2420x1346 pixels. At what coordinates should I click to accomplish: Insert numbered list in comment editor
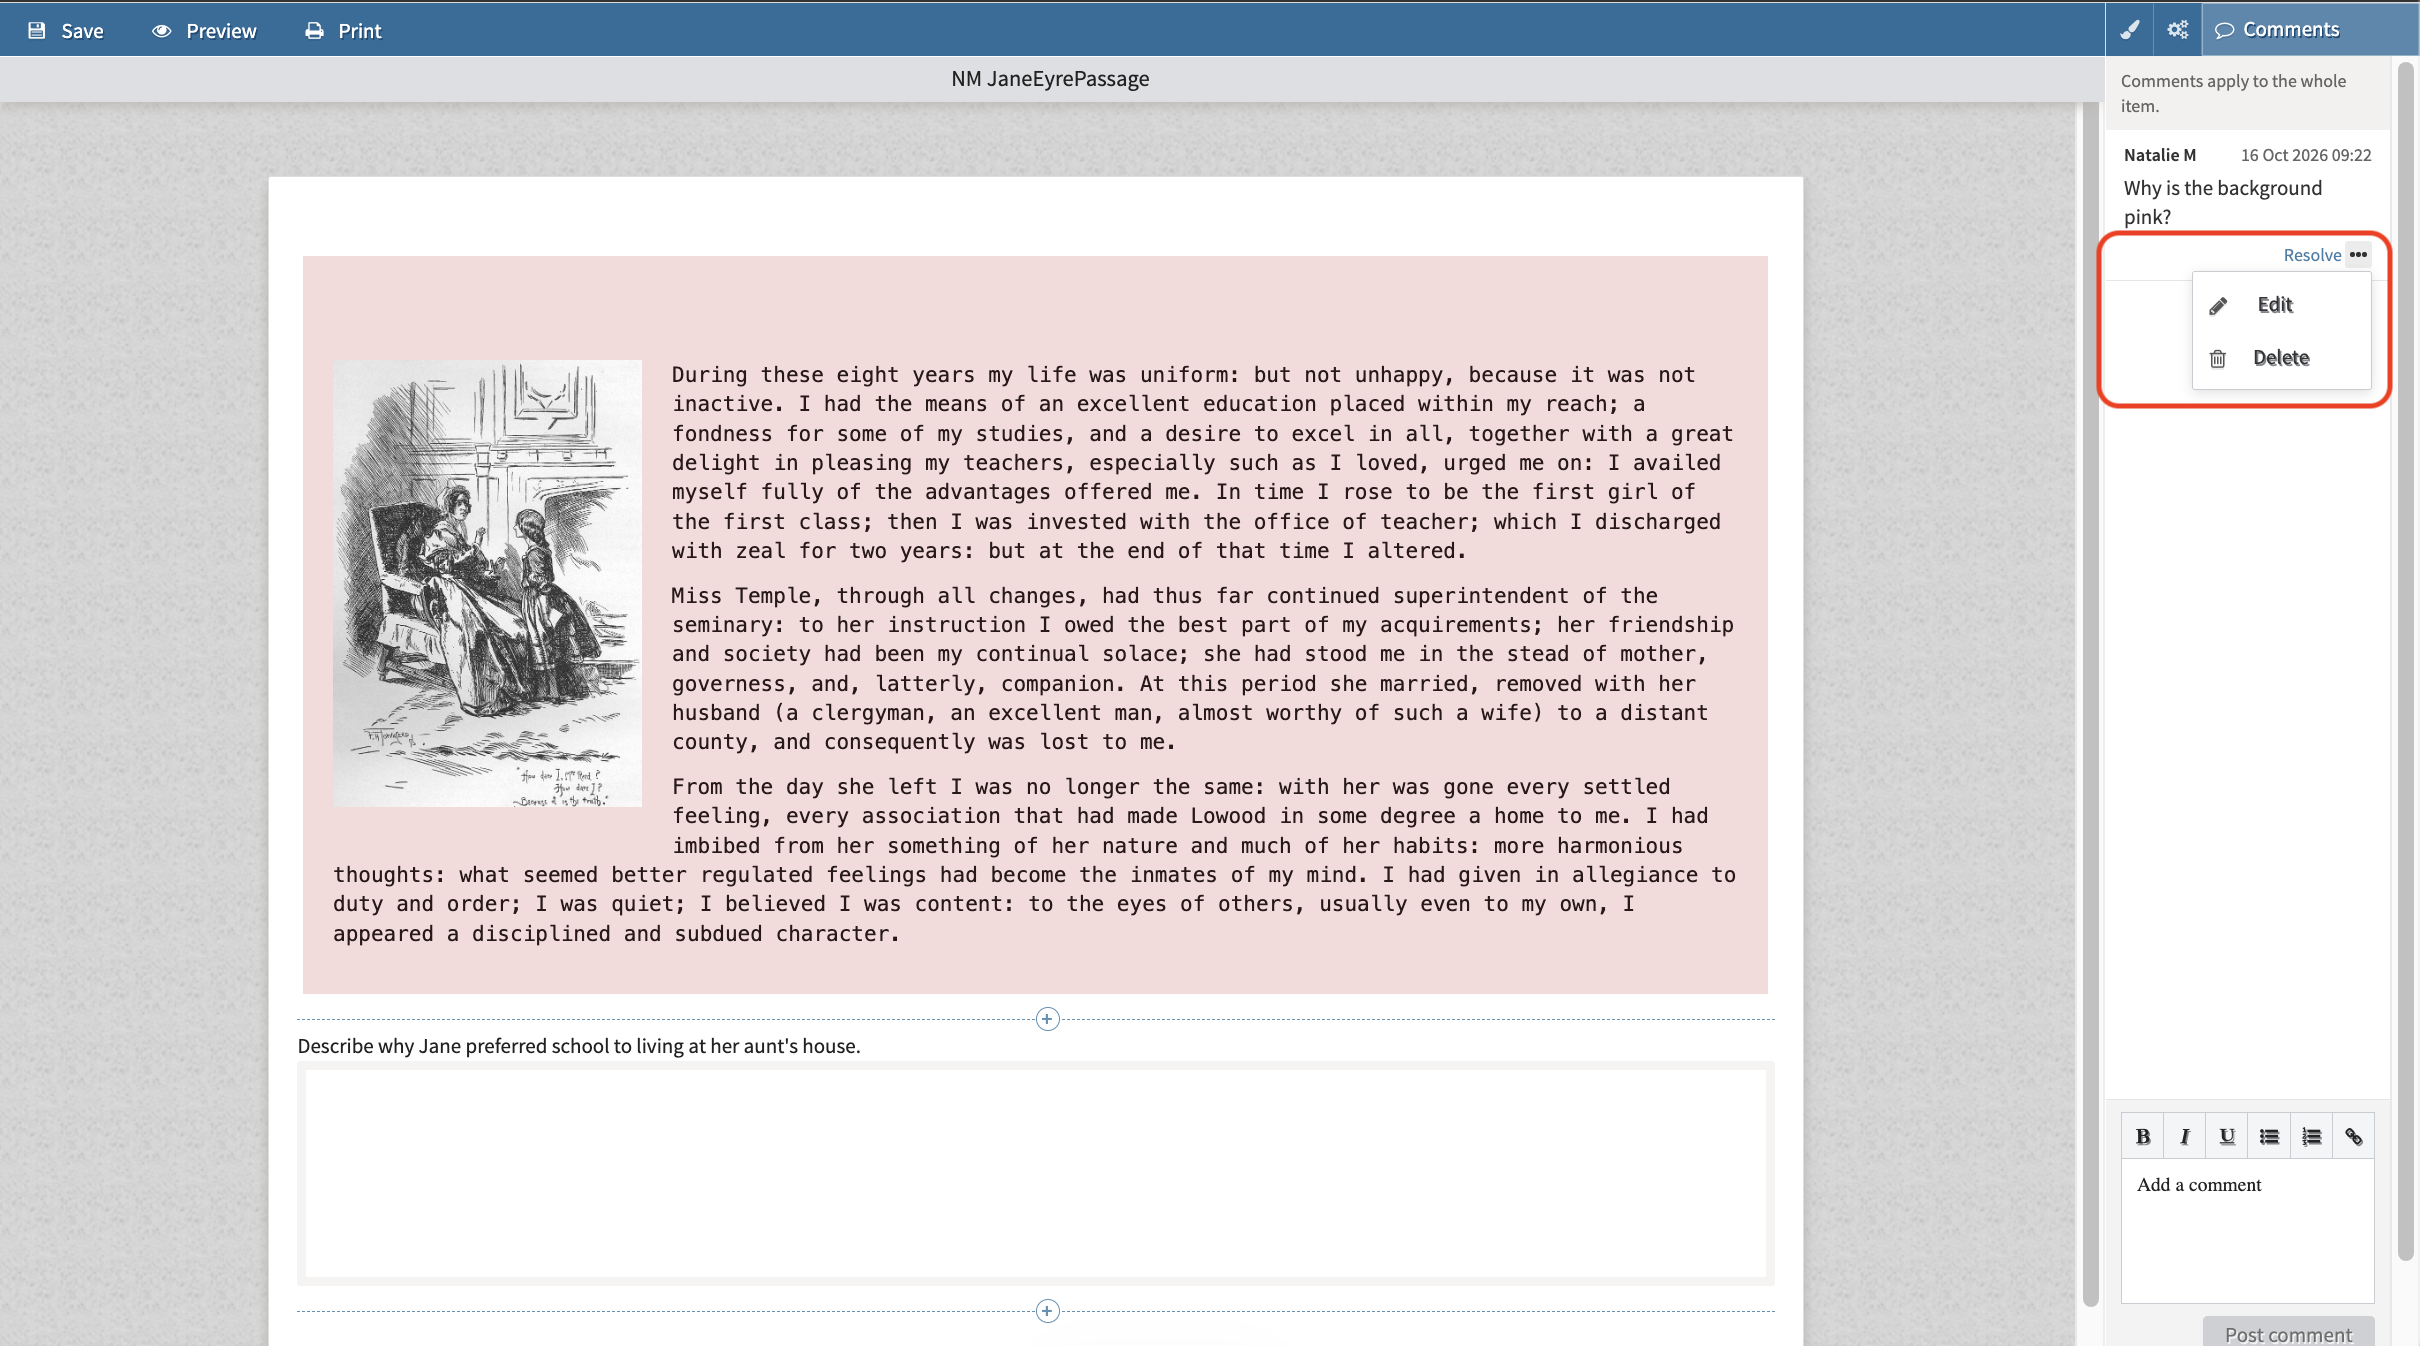pyautogui.click(x=2311, y=1136)
